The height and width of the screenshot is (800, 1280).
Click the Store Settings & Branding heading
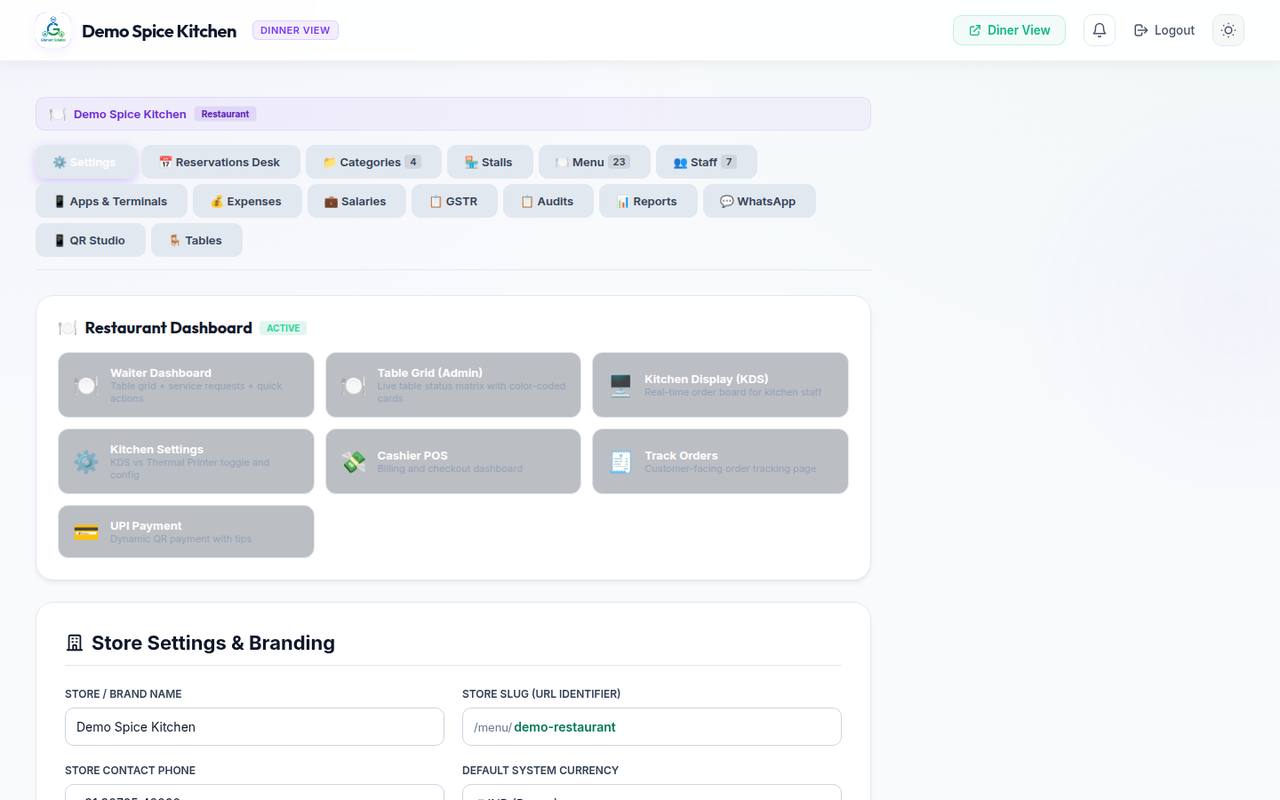pos(213,643)
